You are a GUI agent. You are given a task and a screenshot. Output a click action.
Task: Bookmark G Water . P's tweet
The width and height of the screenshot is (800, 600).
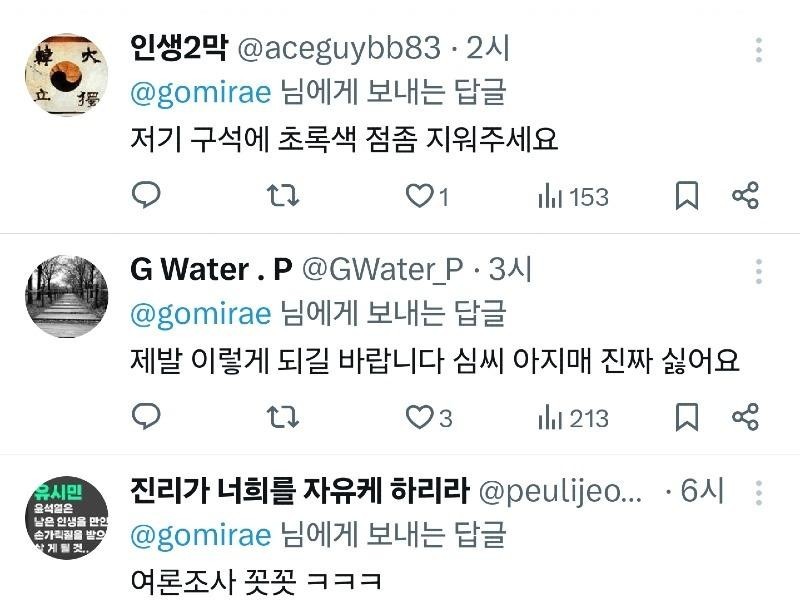click(686, 417)
